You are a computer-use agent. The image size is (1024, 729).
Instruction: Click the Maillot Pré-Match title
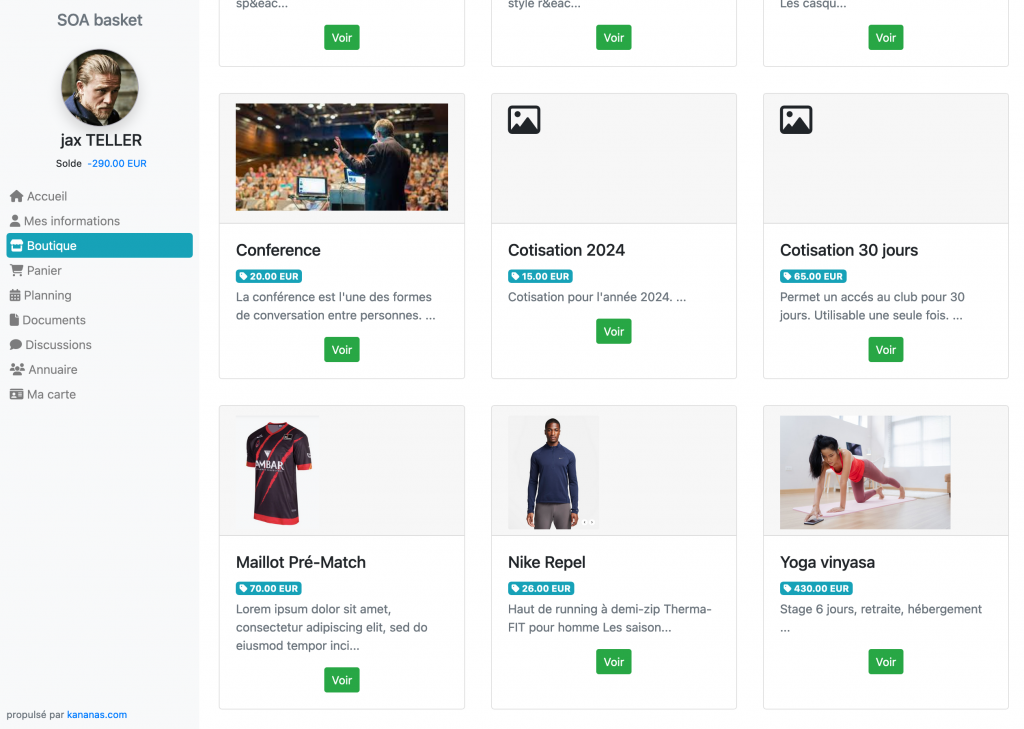tap(300, 562)
